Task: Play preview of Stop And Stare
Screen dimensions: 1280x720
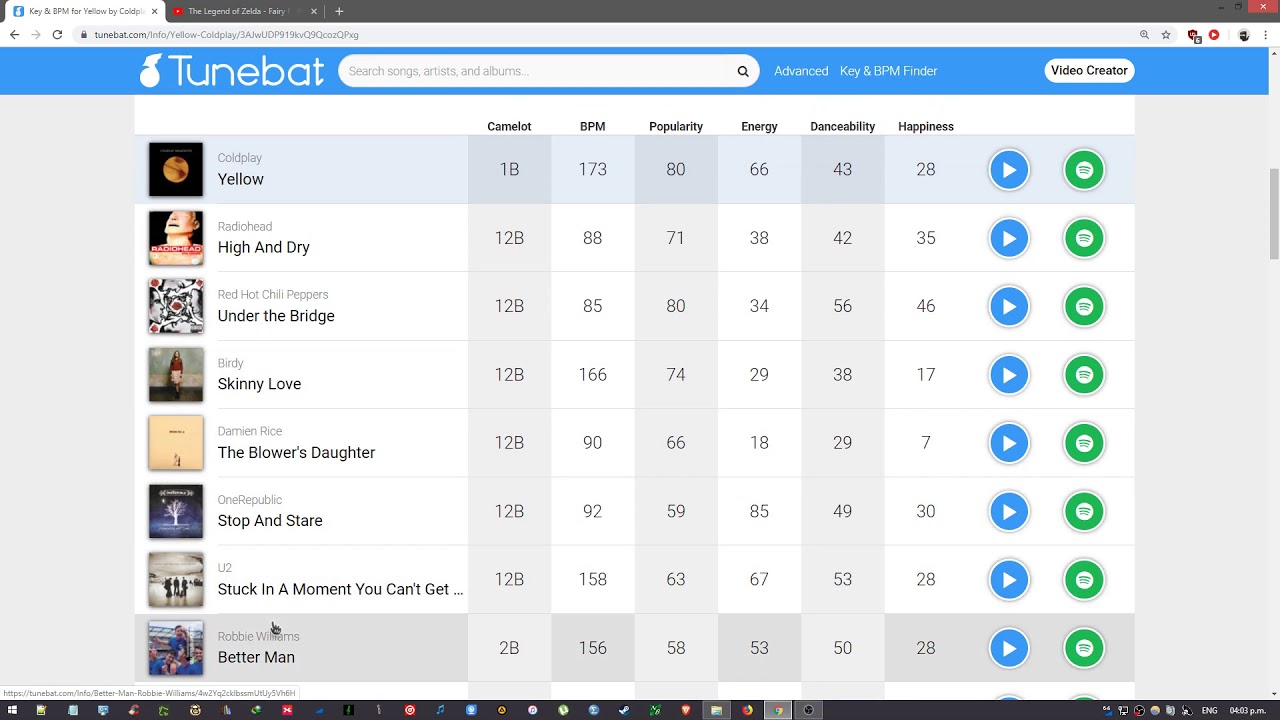Action: (1009, 511)
